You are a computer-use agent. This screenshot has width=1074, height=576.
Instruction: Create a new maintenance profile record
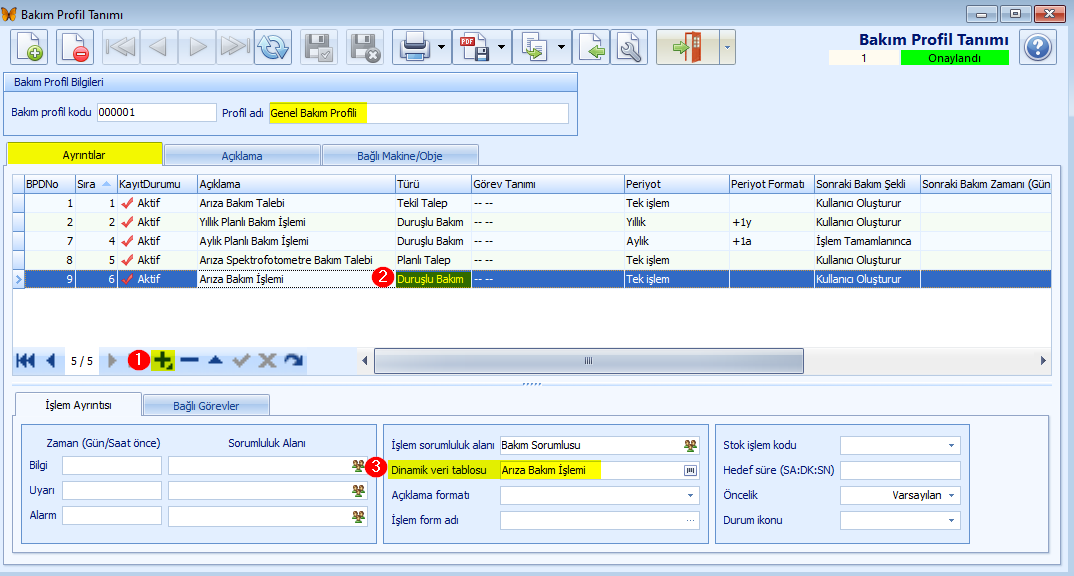pos(29,47)
